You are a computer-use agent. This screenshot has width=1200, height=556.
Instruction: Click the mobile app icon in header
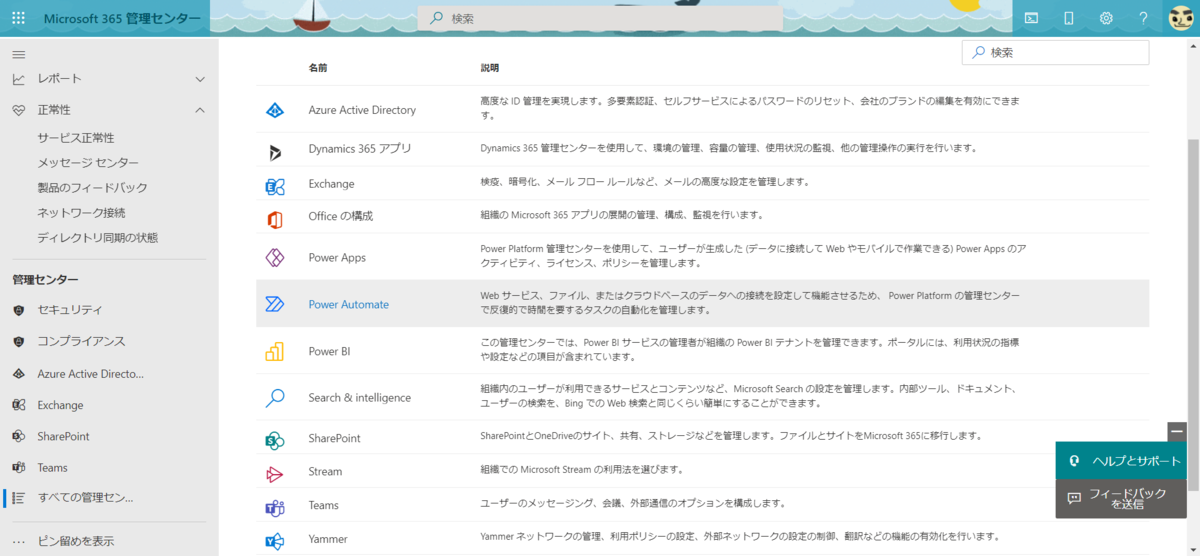pos(1068,18)
